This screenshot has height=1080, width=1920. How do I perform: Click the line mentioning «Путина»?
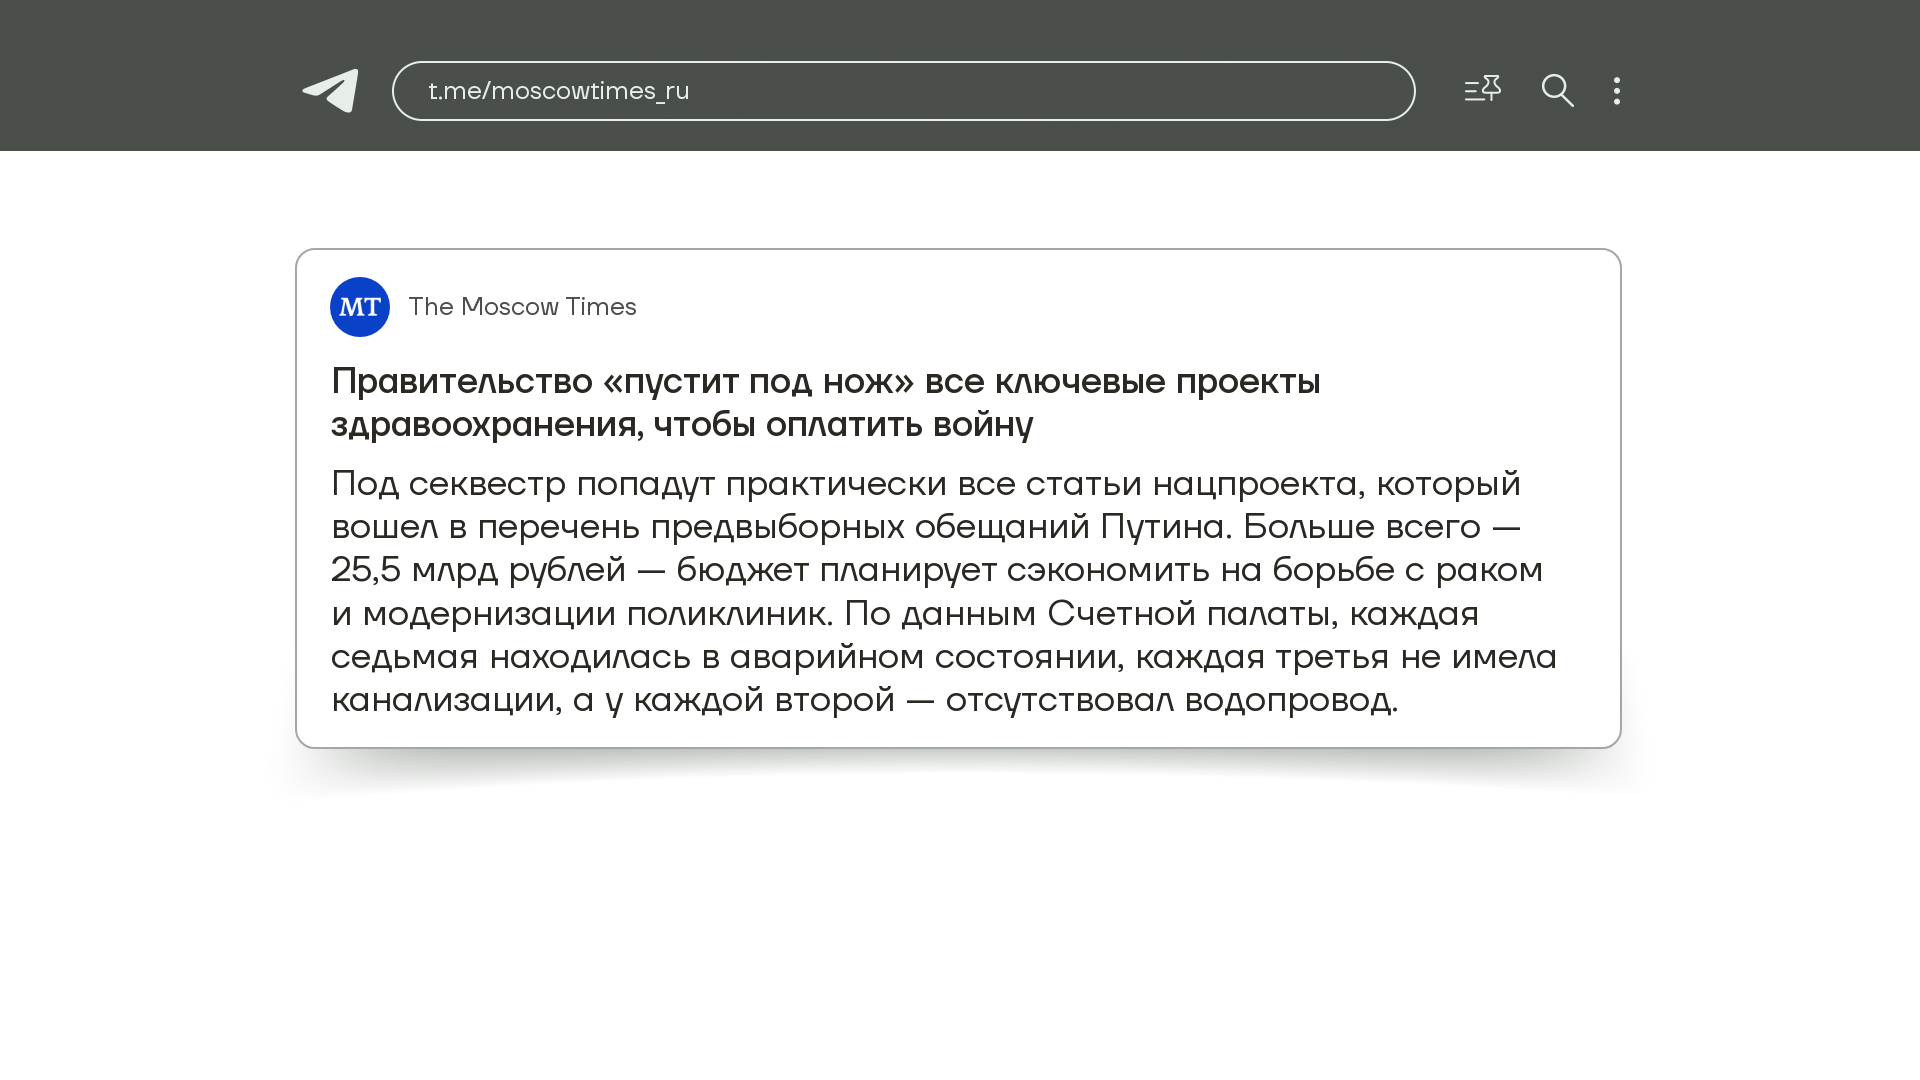point(925,527)
